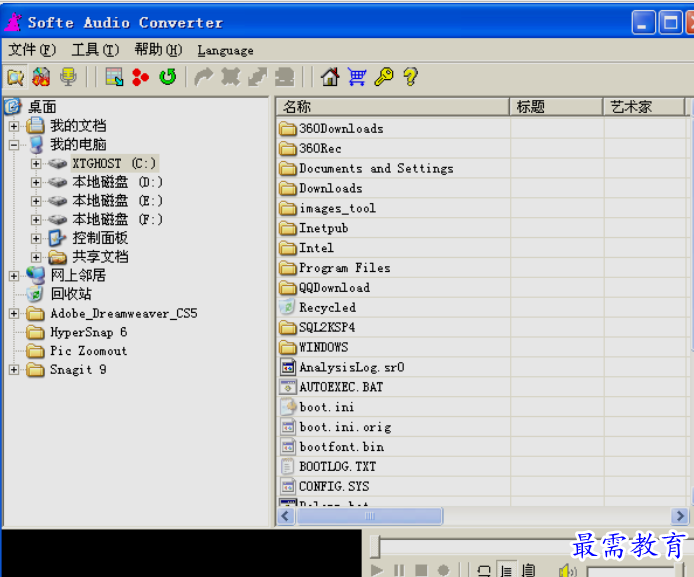Screen dimensions: 694x577
Task: Select the HyperSnap 6 folder in tree
Action: pos(89,332)
